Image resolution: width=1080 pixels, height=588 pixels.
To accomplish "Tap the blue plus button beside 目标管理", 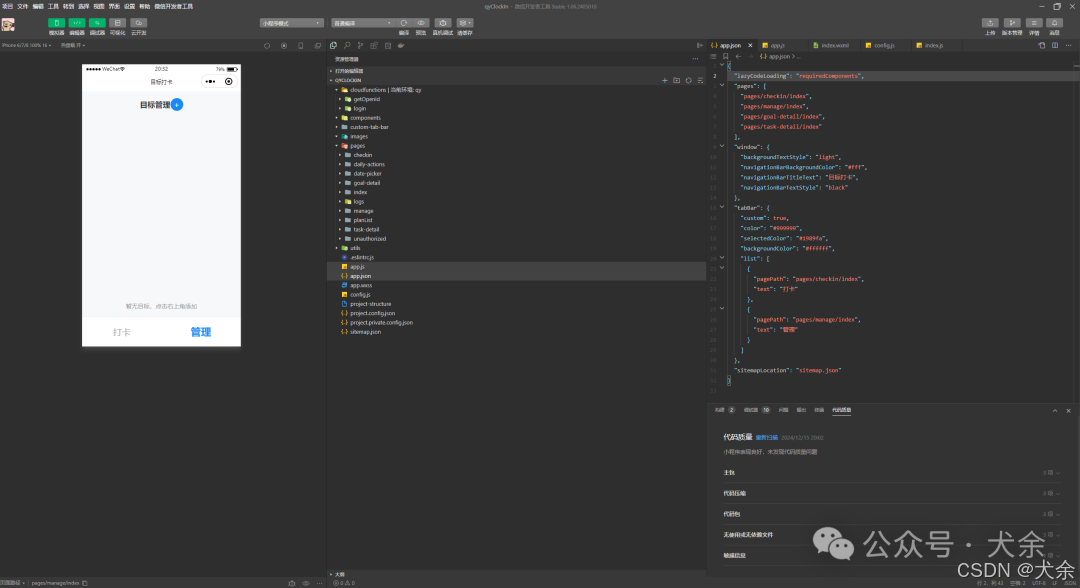I will (x=177, y=105).
